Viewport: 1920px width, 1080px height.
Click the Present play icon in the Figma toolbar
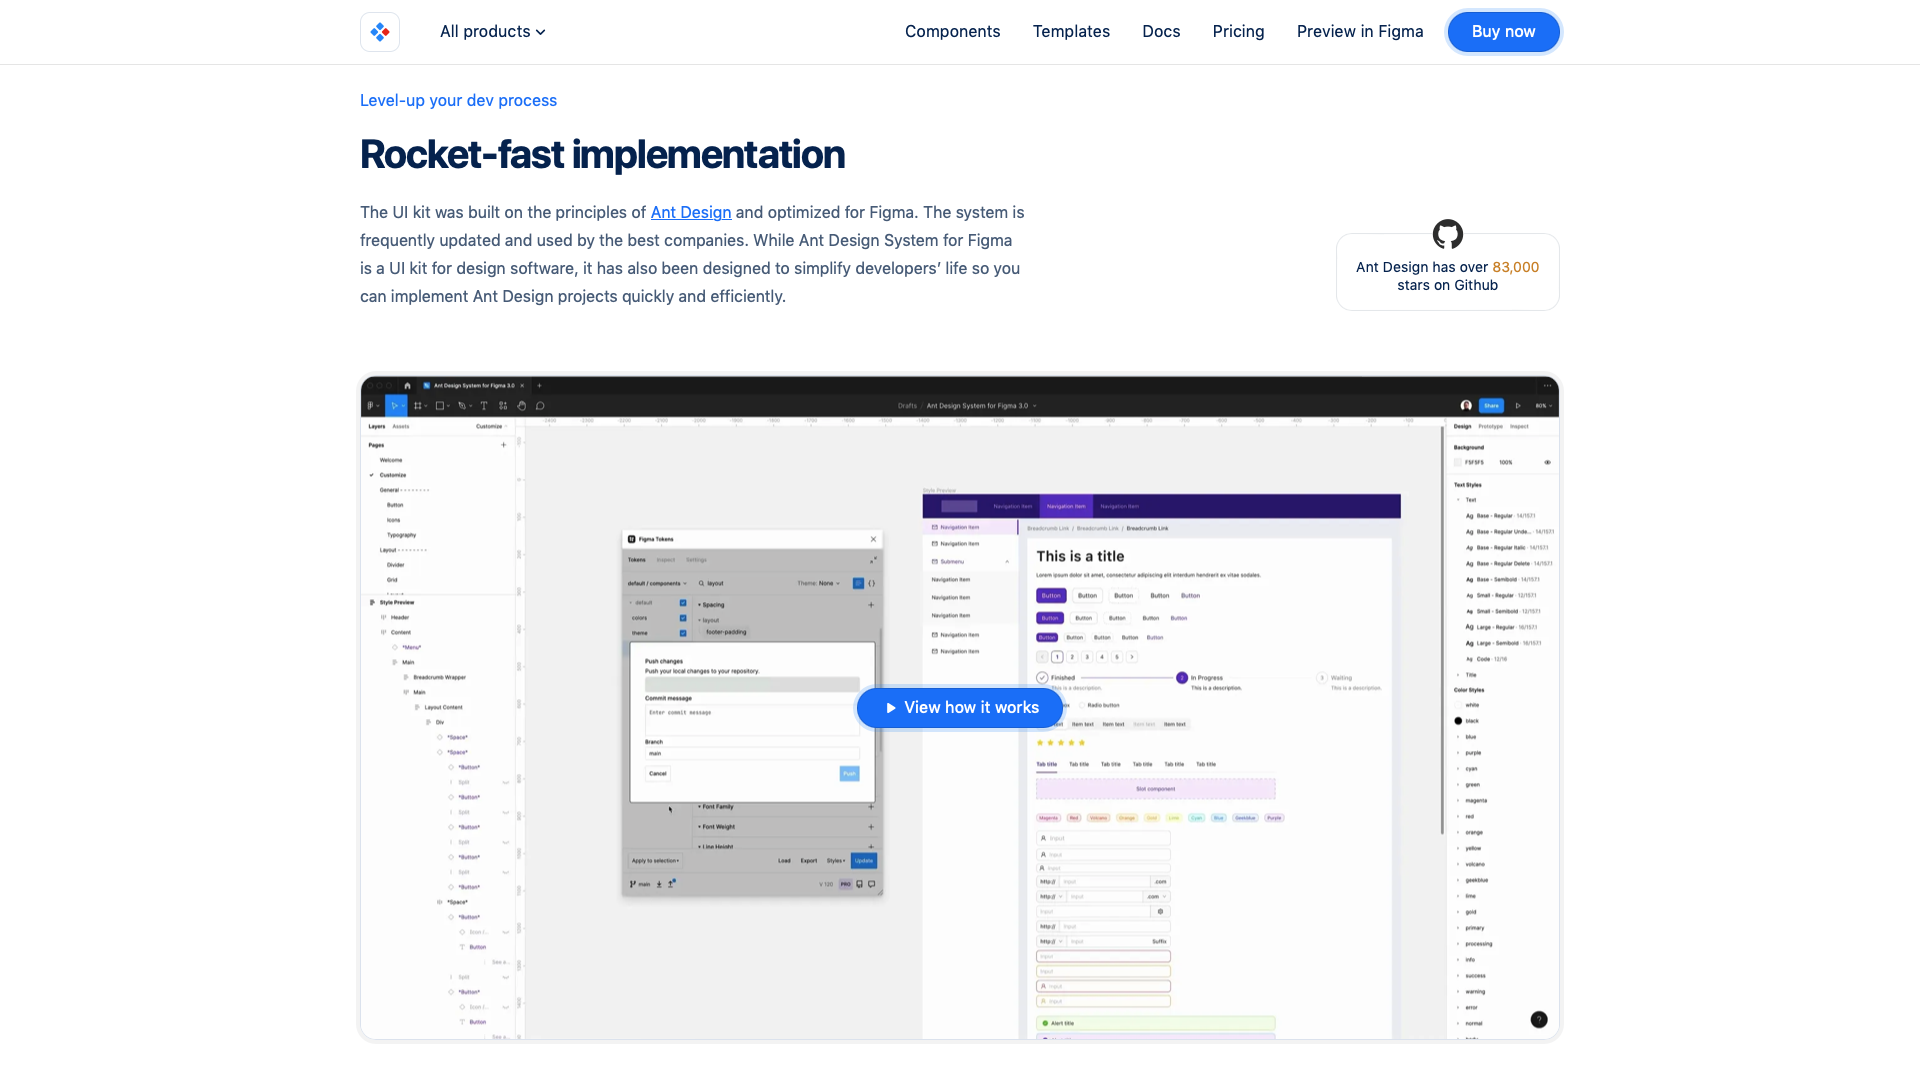click(1518, 406)
